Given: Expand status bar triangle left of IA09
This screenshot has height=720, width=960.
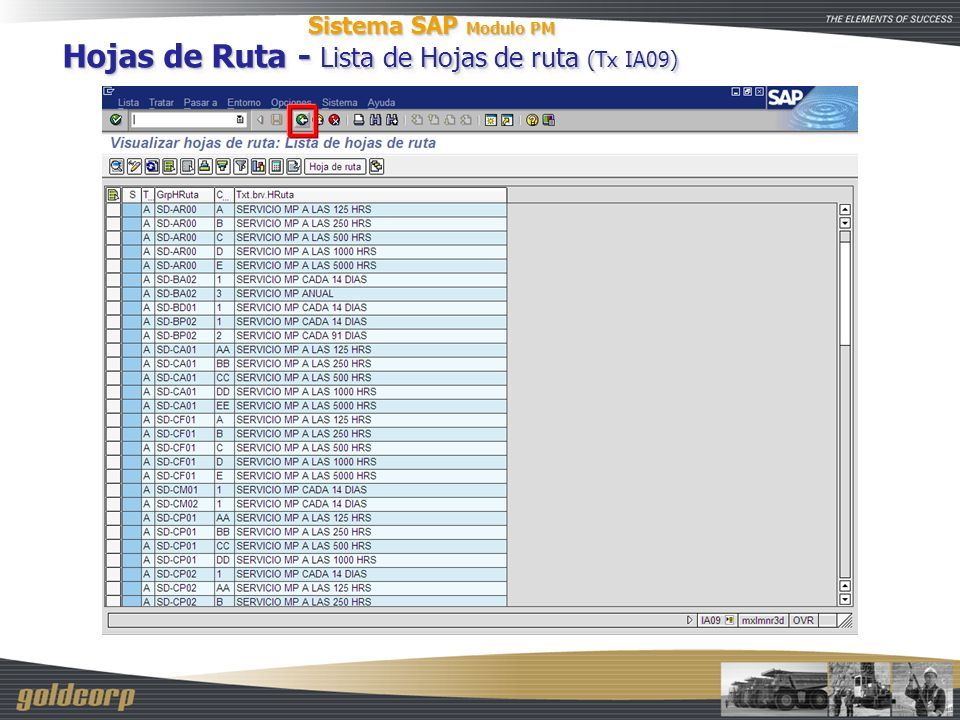Looking at the screenshot, I should (689, 620).
